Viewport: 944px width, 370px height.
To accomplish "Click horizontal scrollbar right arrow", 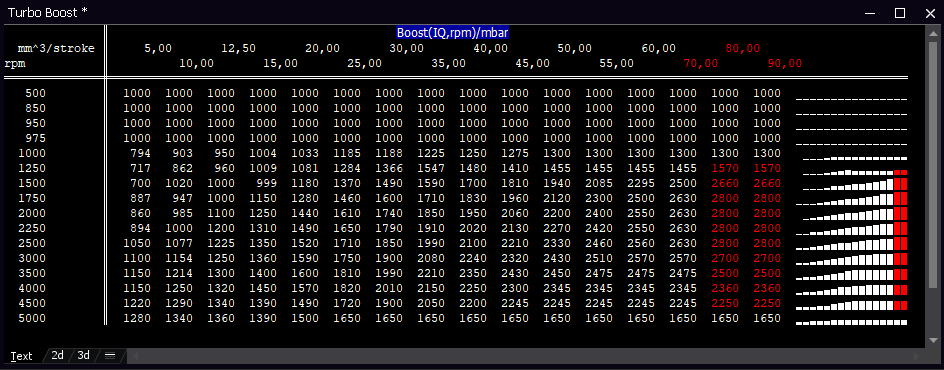I will pos(917,356).
